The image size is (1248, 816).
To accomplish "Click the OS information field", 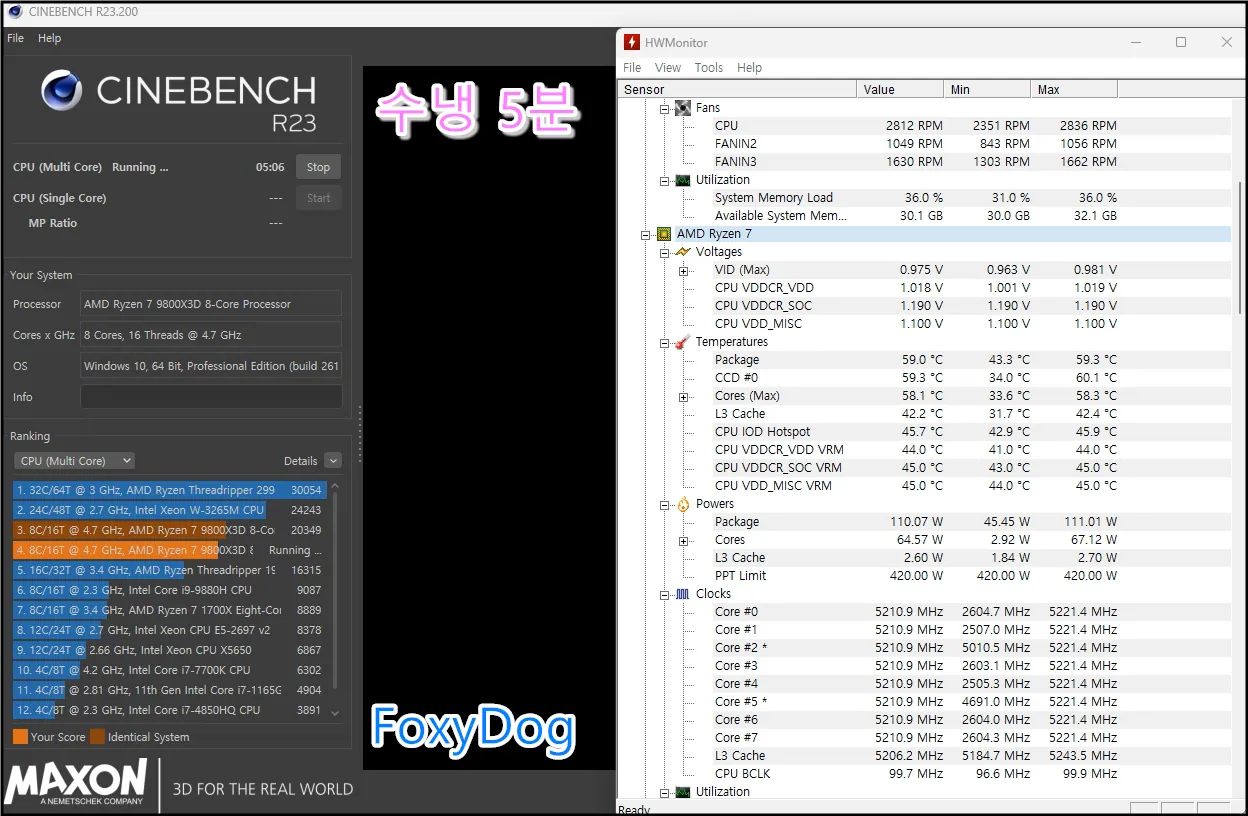I will click(211, 366).
